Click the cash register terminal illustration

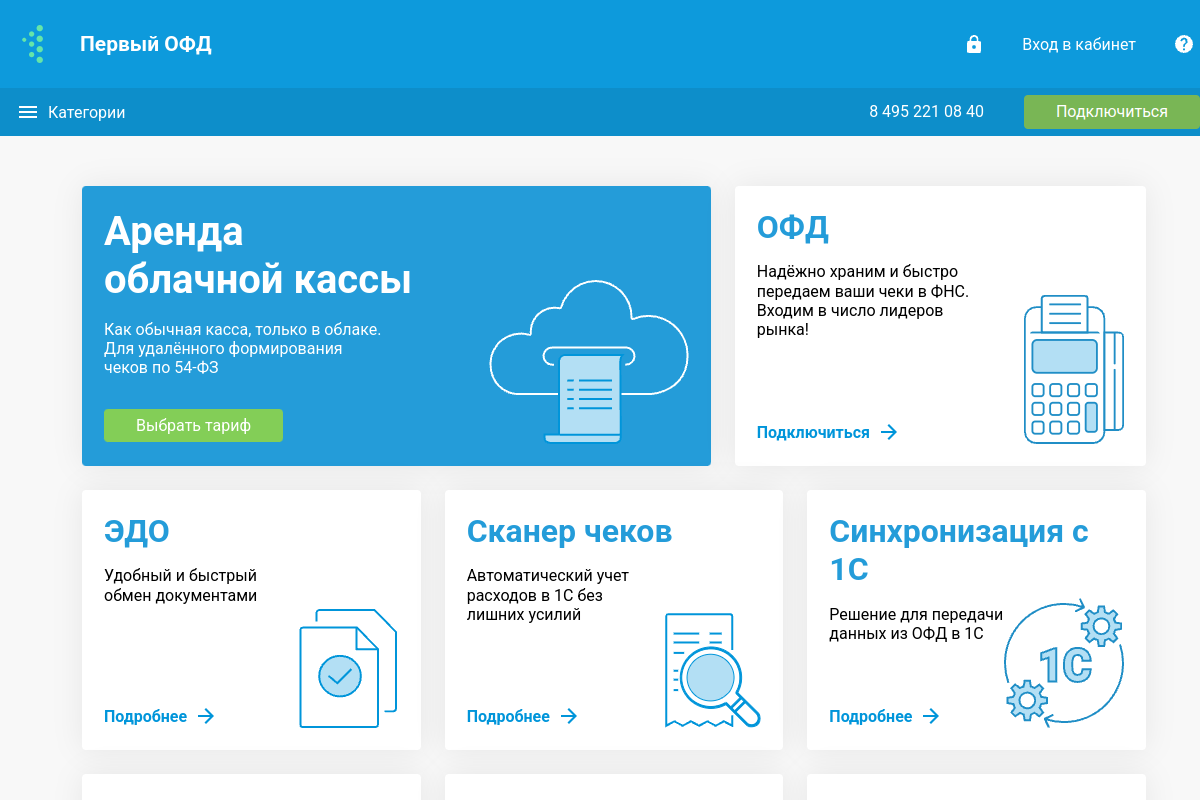click(1074, 369)
